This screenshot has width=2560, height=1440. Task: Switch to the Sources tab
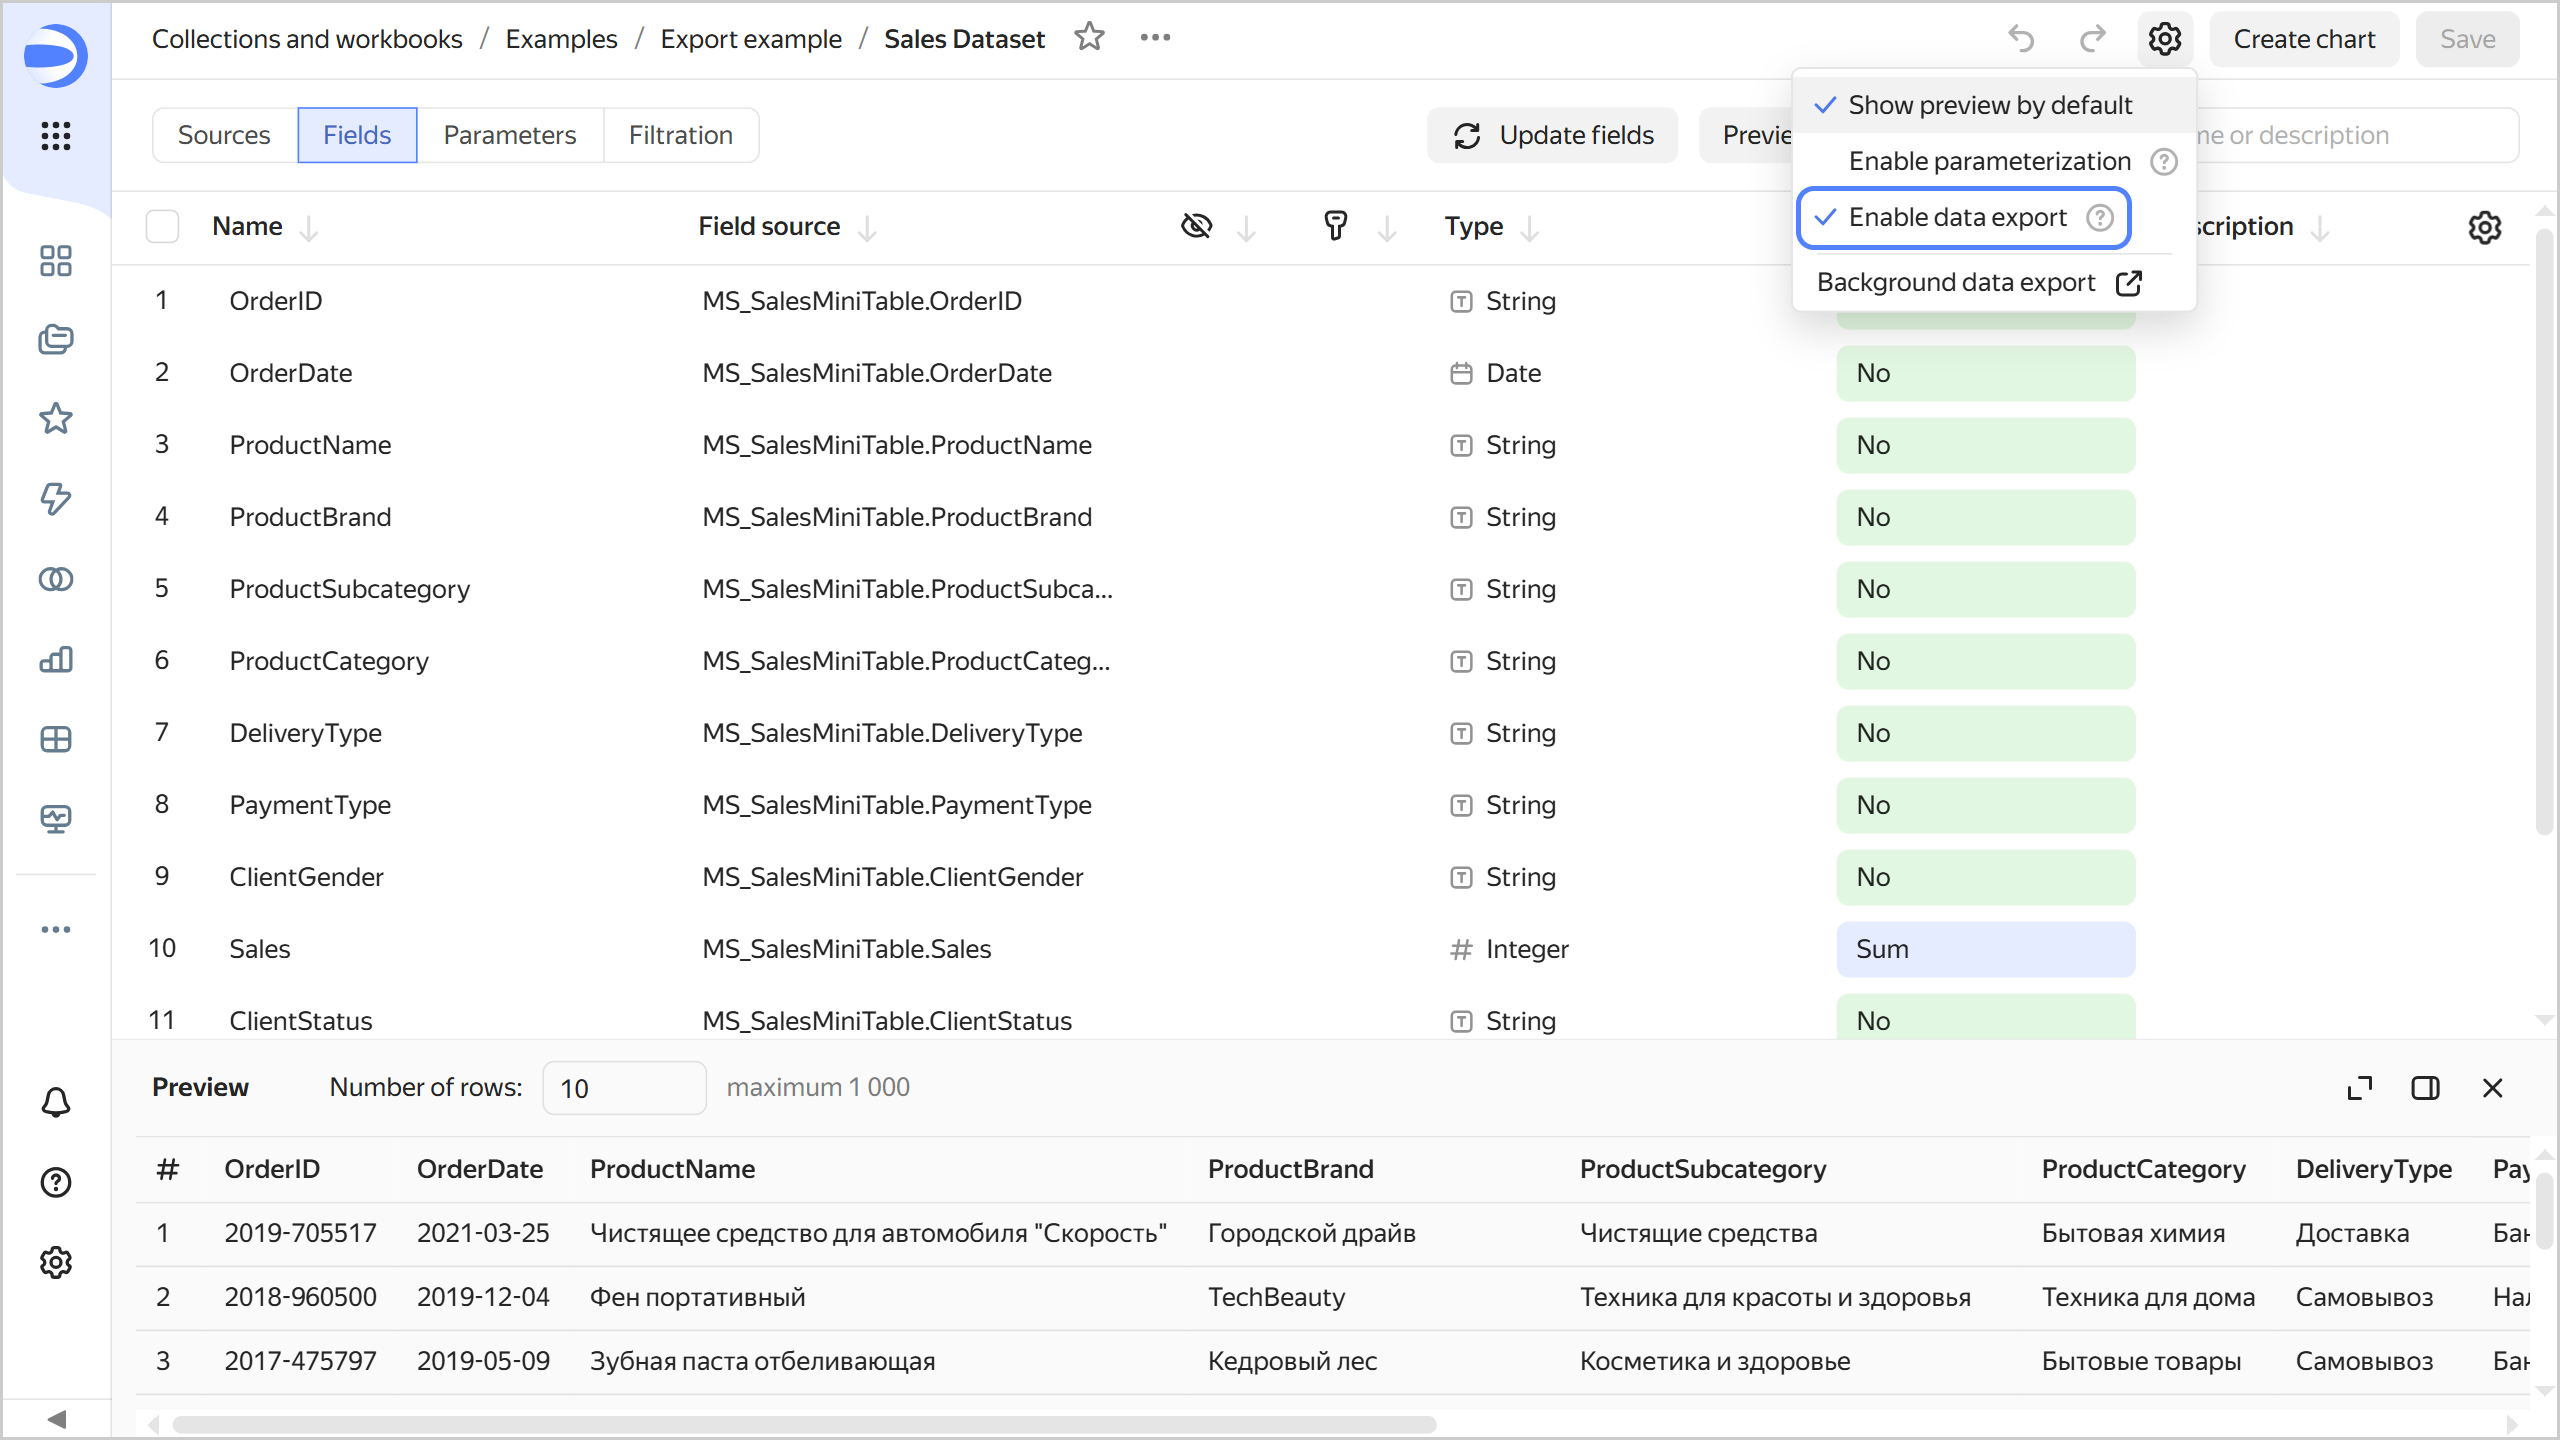[224, 135]
